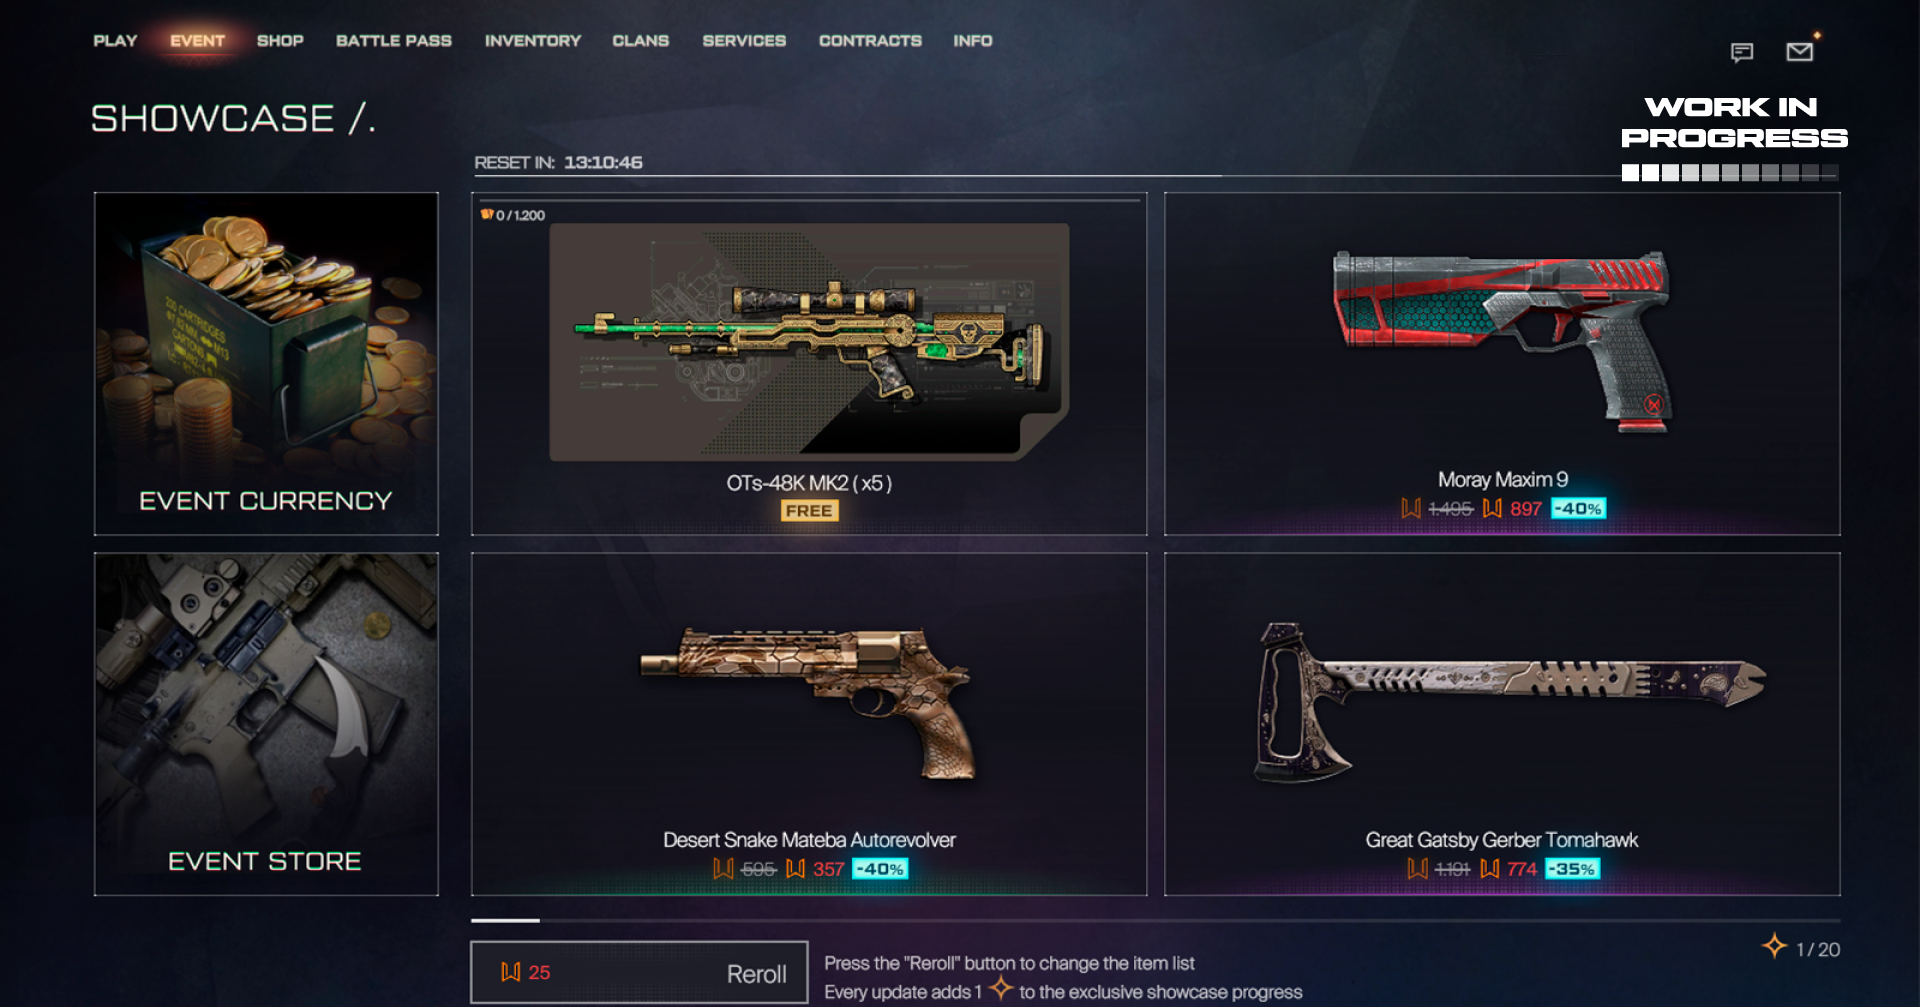
Task: Click the -35% tag on Gerber Tomahawk
Action: click(x=1573, y=869)
